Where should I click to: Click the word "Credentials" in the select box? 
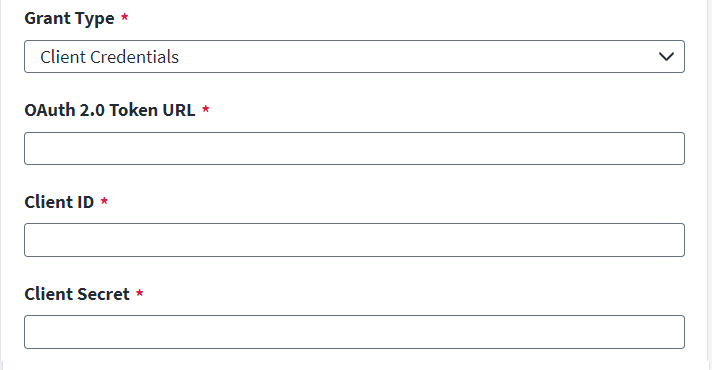click(x=134, y=57)
